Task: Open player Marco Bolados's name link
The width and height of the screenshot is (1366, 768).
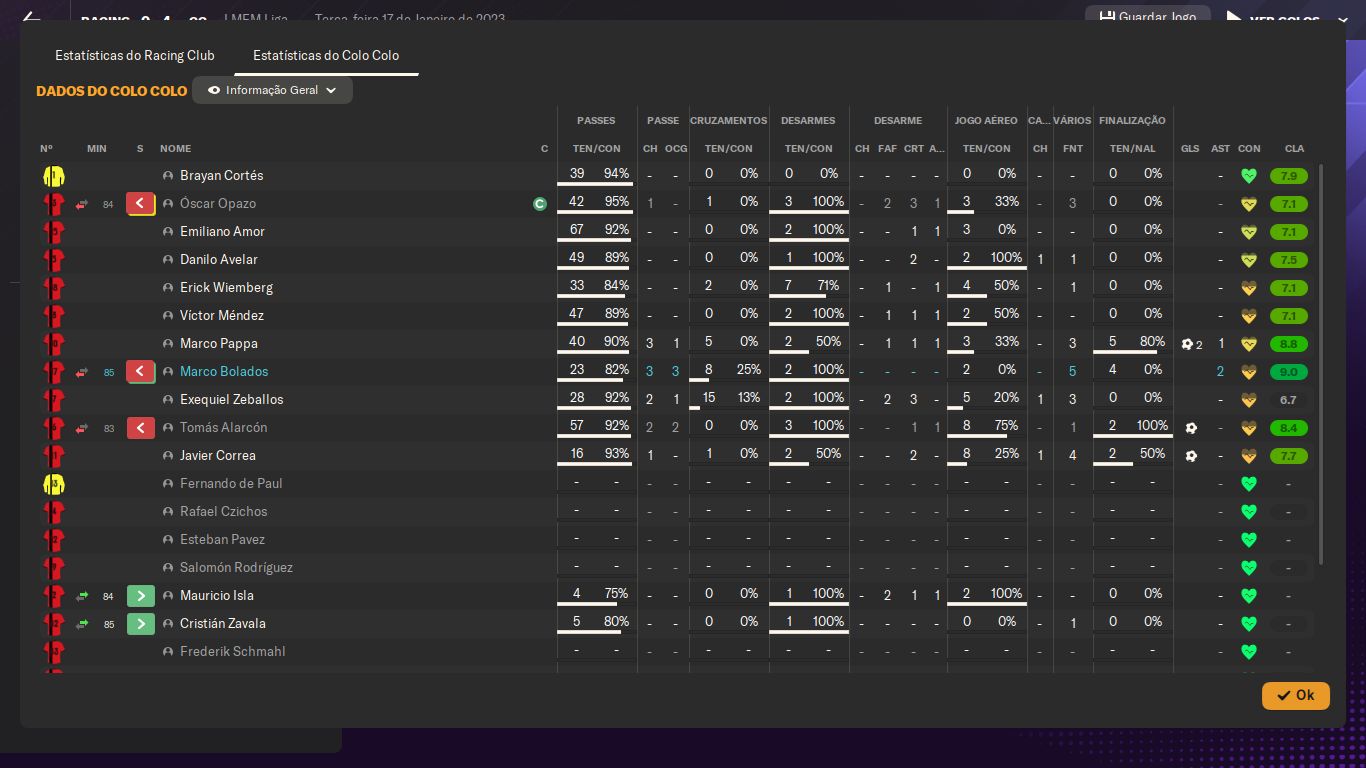Action: [224, 372]
